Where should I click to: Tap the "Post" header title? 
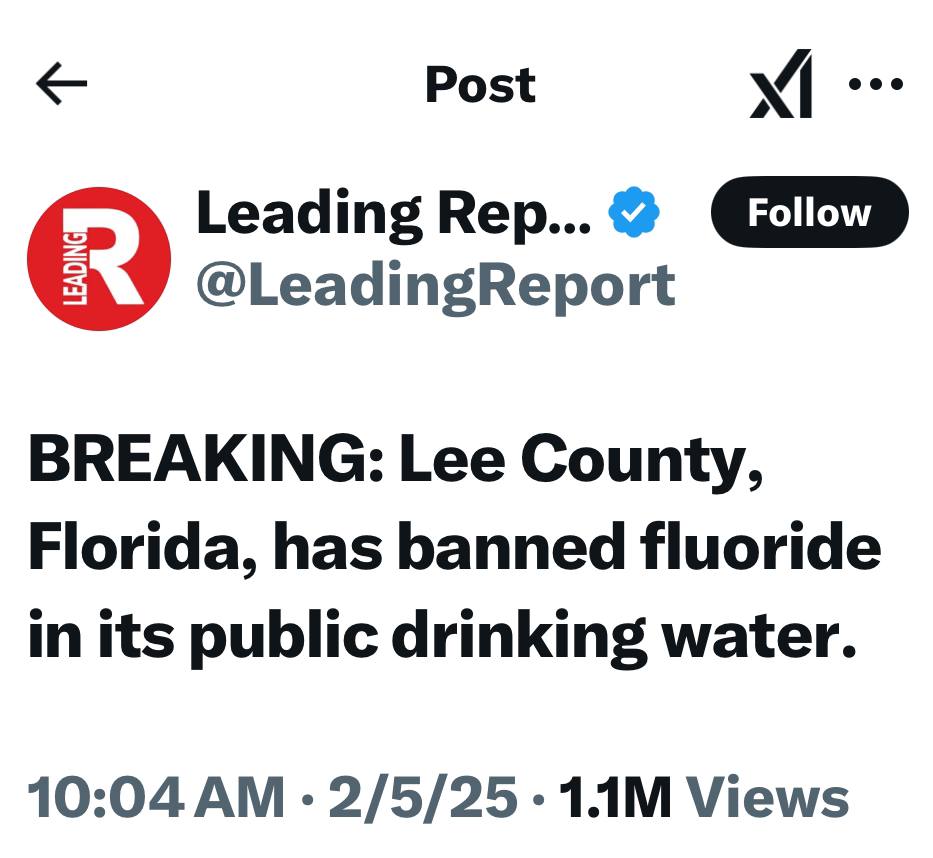[x=480, y=85]
